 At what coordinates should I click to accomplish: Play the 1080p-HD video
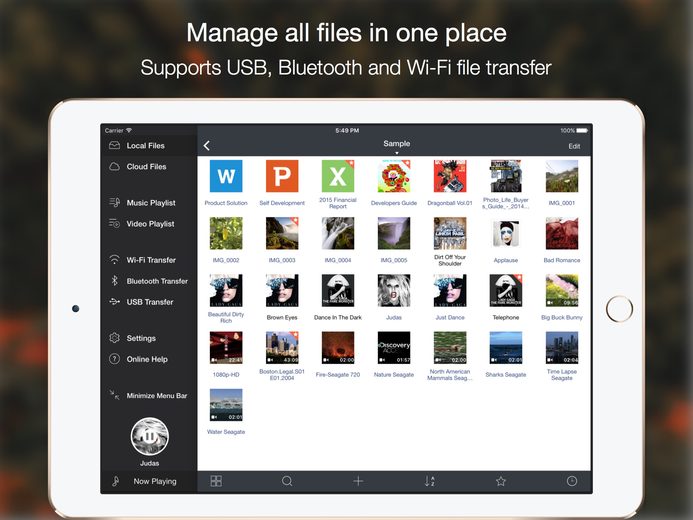[x=226, y=348]
